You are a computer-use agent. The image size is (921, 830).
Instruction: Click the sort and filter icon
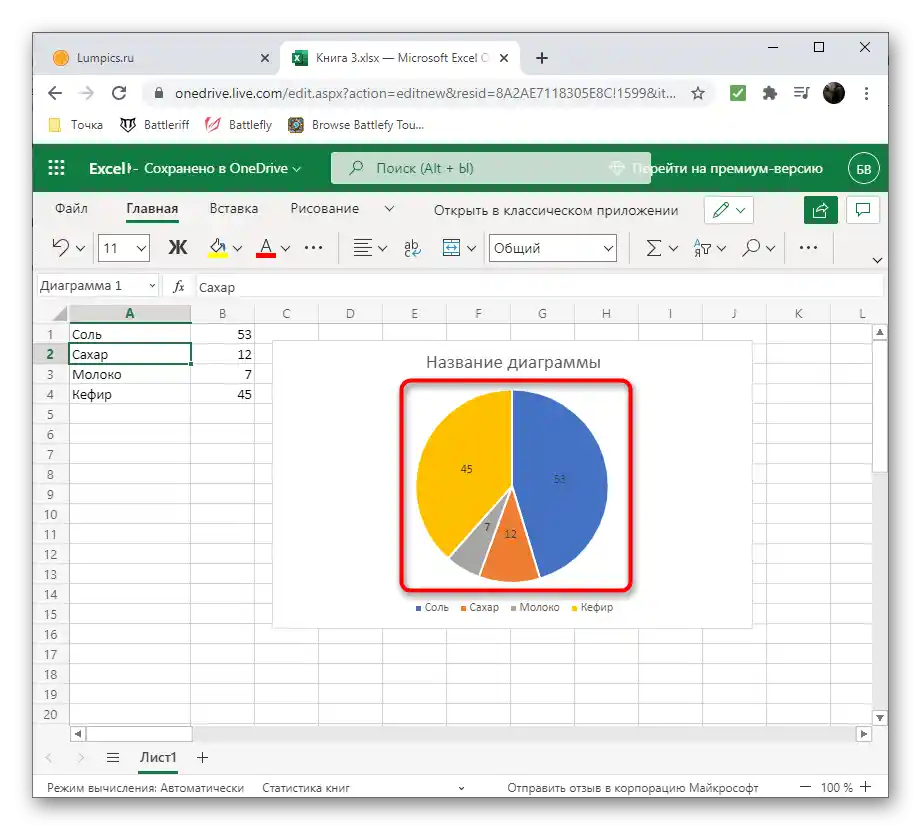(x=702, y=248)
